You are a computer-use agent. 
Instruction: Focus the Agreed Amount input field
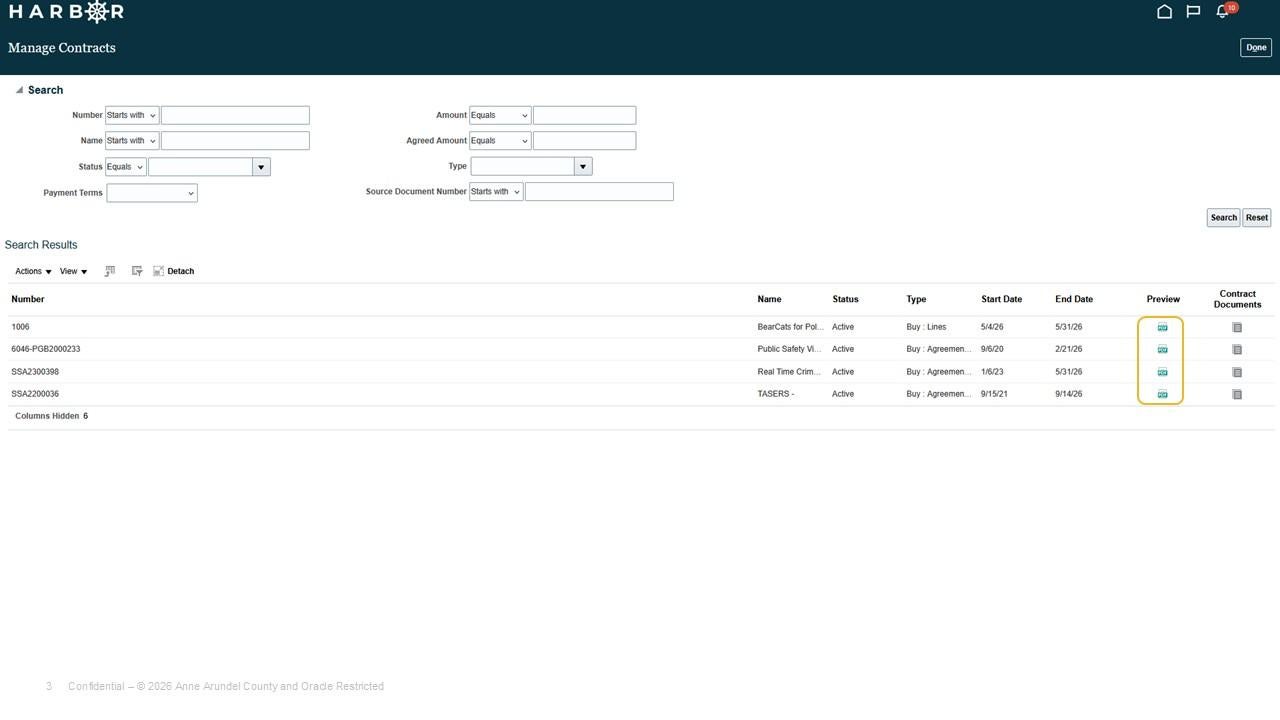pos(584,141)
